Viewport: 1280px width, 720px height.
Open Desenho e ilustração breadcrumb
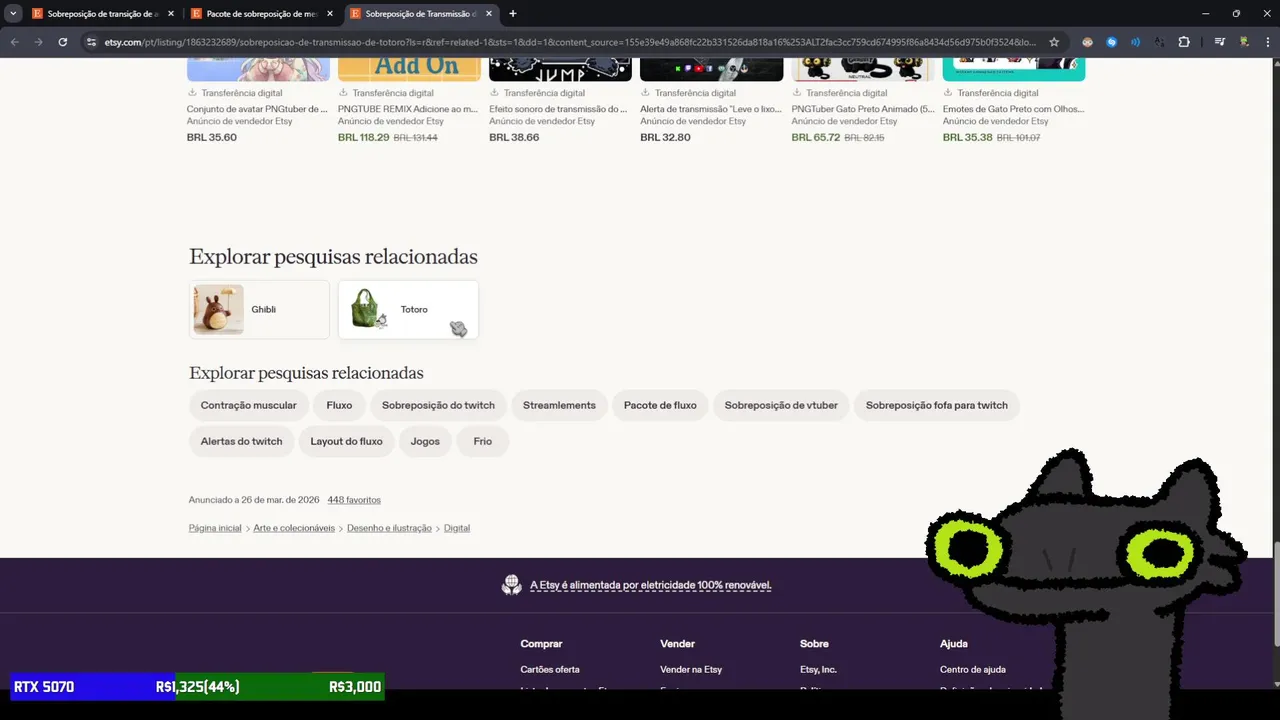389,528
